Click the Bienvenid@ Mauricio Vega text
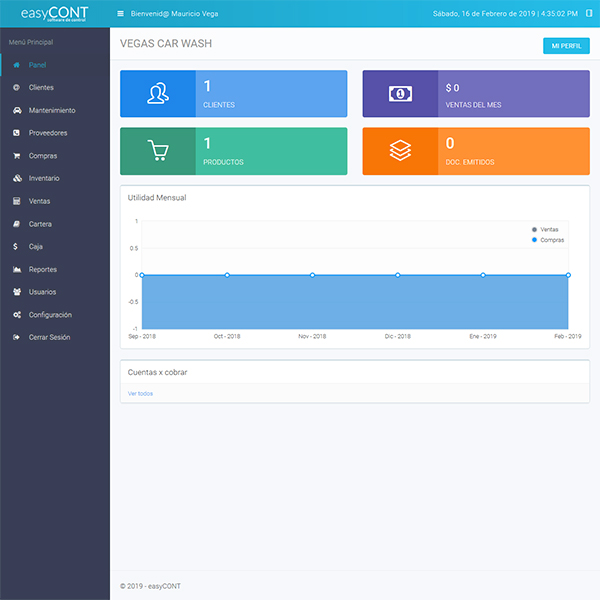 174,14
